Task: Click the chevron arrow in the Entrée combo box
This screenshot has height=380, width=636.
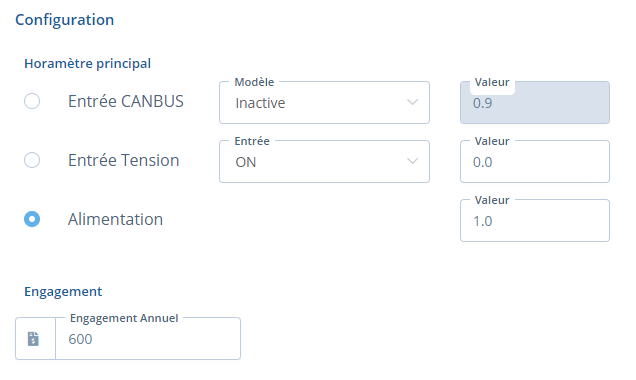Action: [x=413, y=161]
